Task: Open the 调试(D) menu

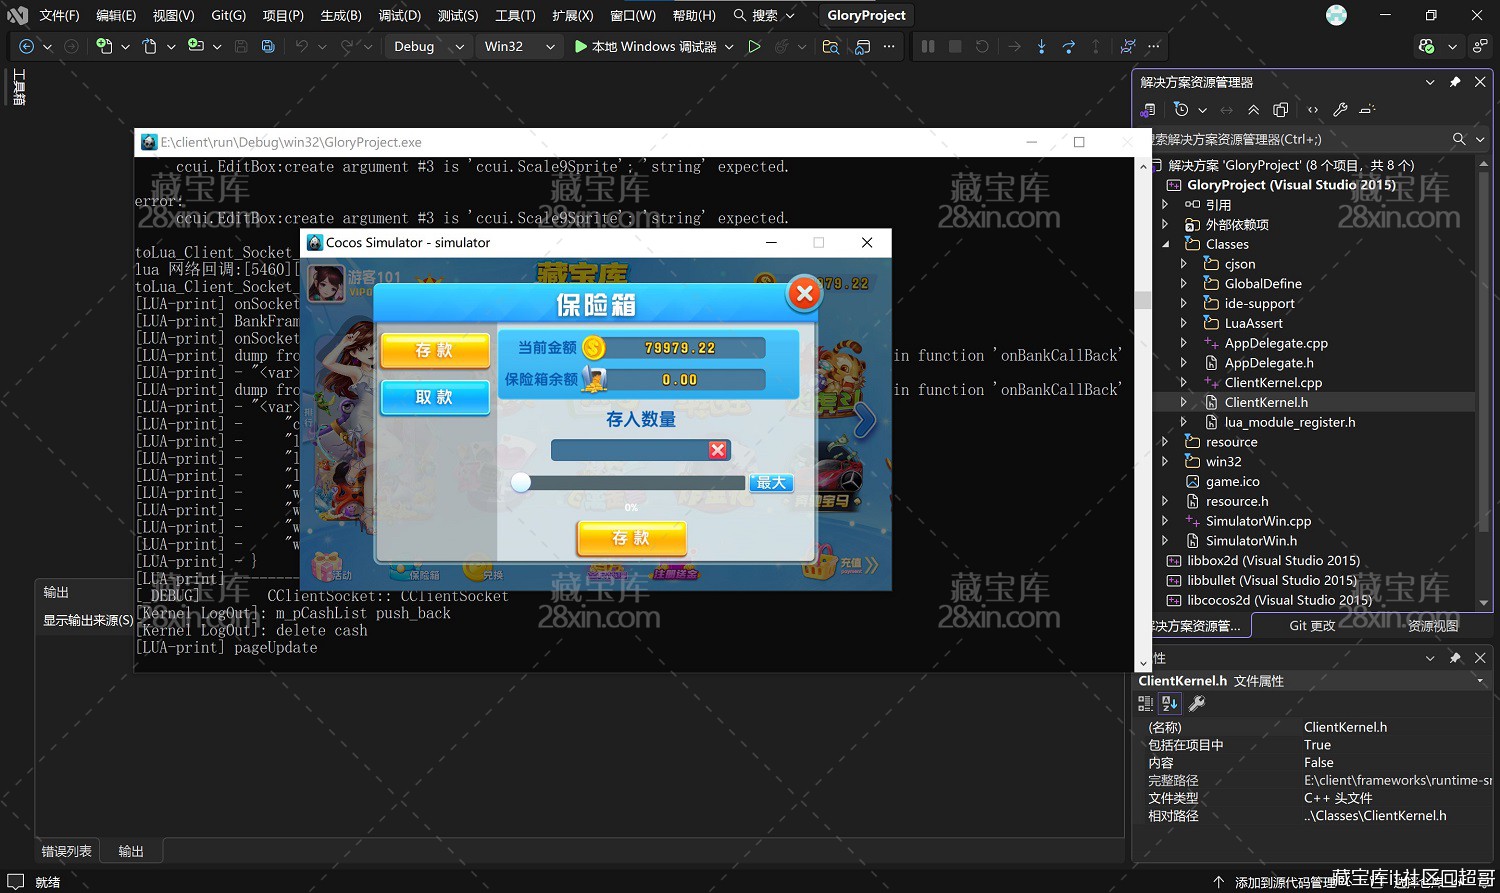Action: 399,15
